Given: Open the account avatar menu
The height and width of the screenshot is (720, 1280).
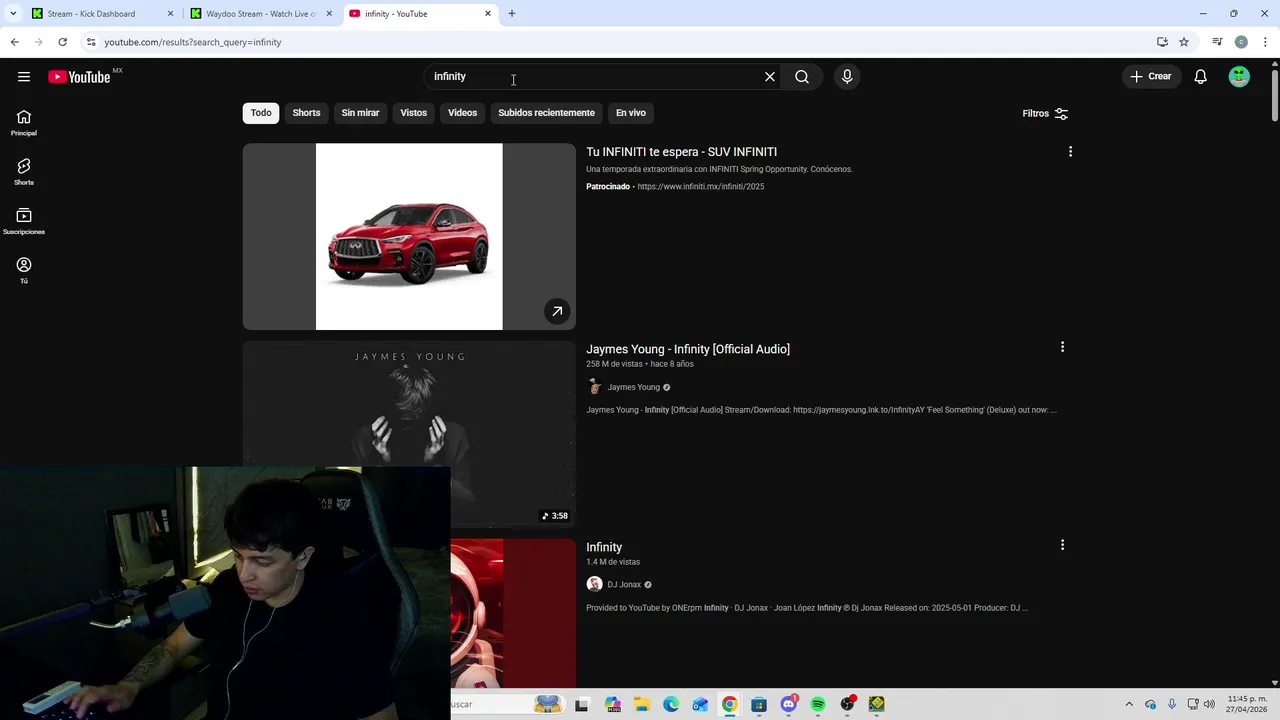Looking at the screenshot, I should click(1239, 77).
